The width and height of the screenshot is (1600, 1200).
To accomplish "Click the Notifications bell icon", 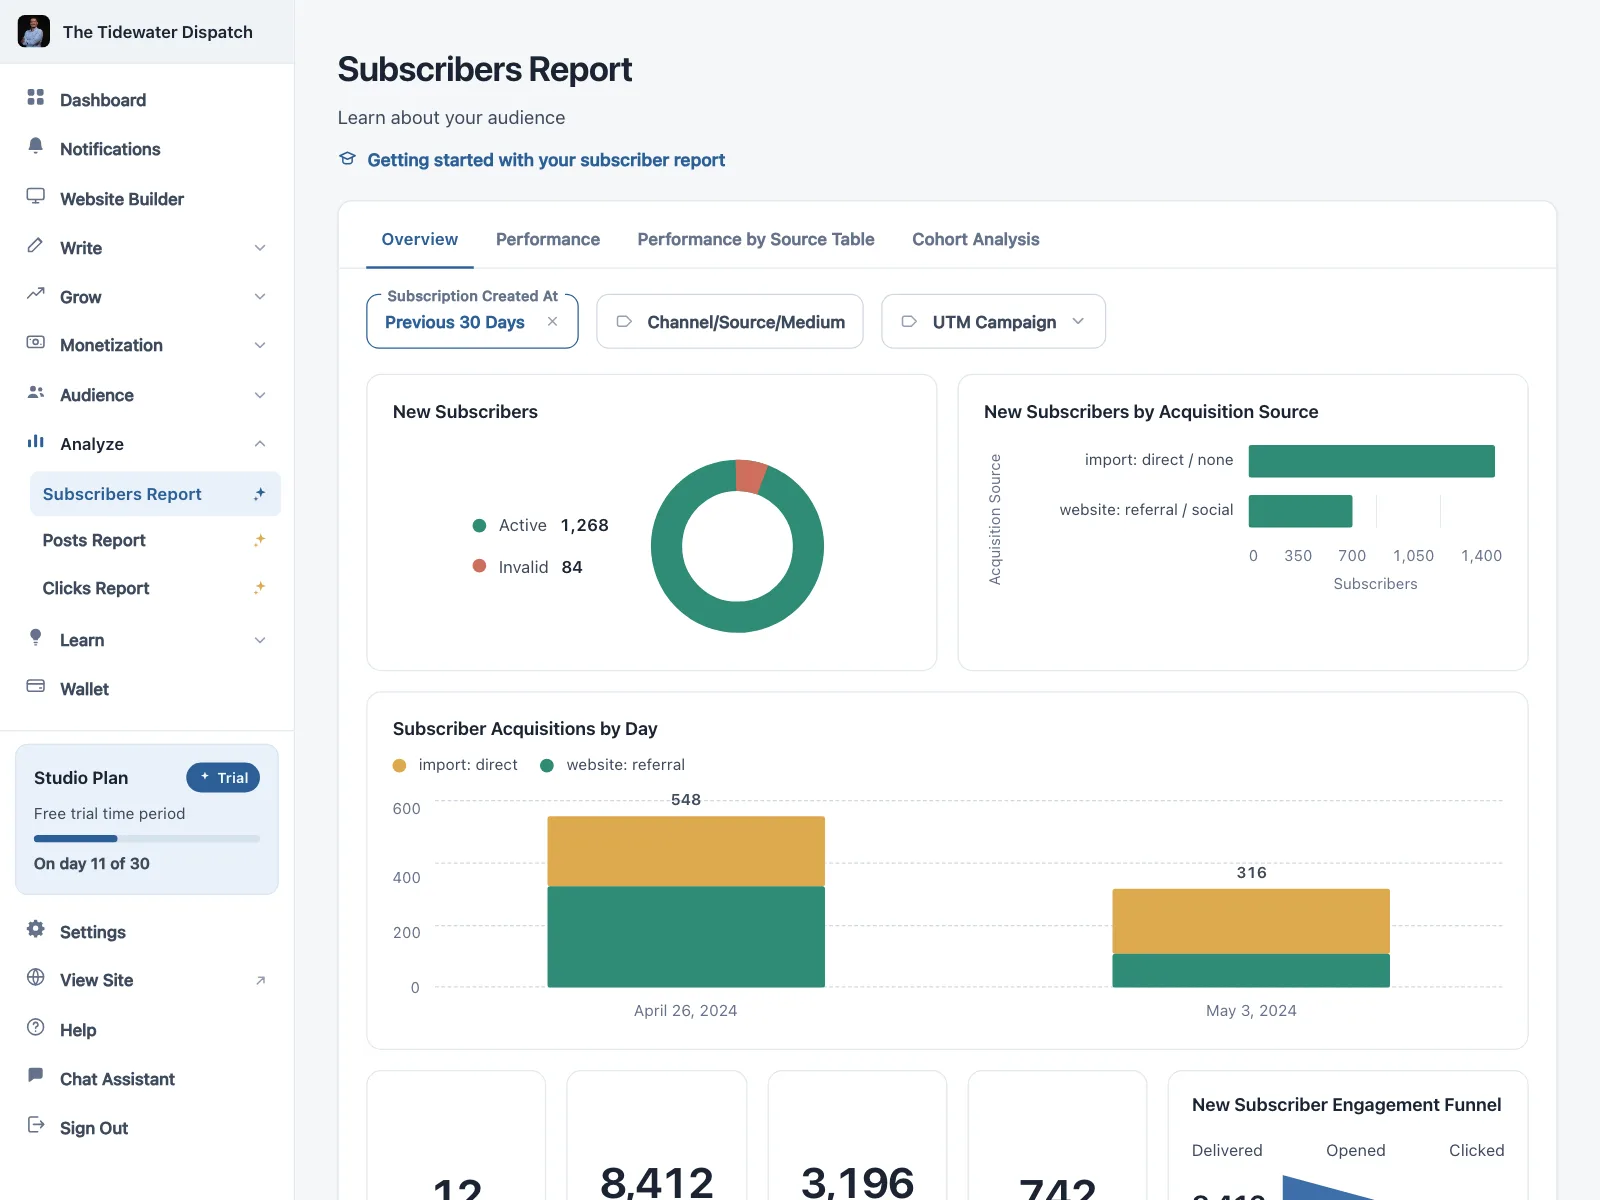I will [36, 146].
